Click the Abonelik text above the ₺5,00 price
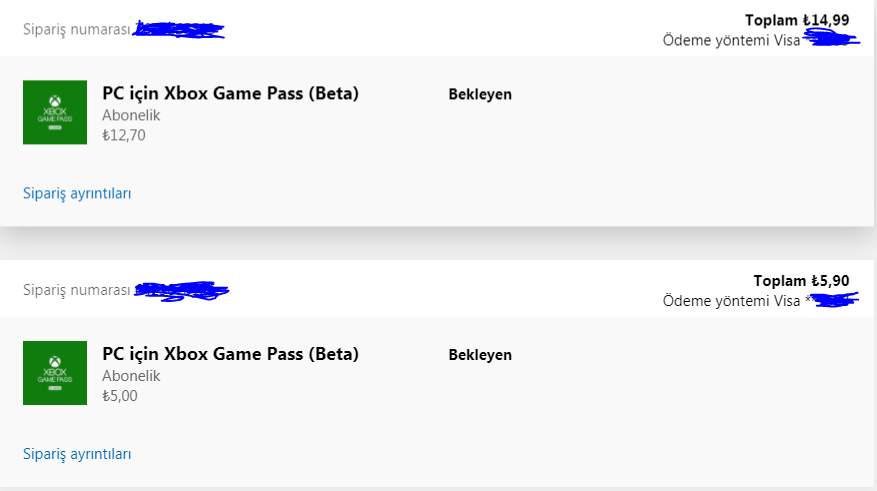Image resolution: width=877 pixels, height=491 pixels. point(131,376)
